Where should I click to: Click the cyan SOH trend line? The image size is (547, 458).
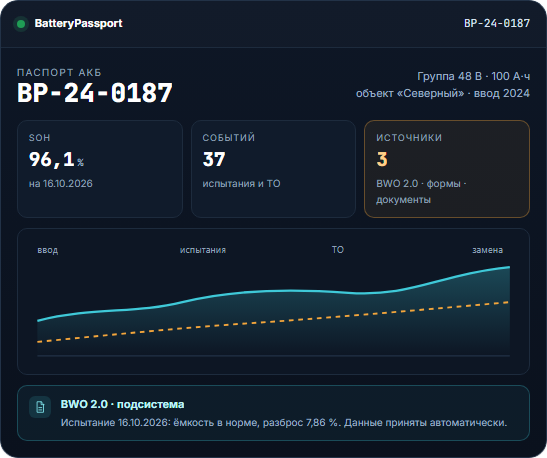point(274,291)
